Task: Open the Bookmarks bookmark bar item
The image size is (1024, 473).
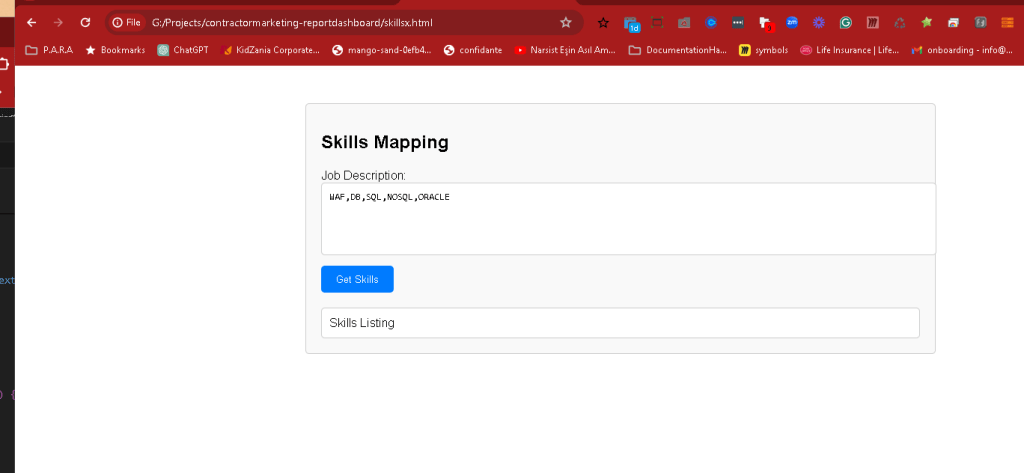Action: tap(116, 50)
